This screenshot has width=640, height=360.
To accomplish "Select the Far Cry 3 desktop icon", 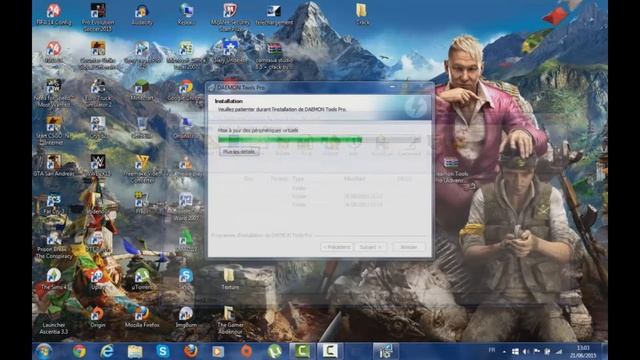I will 53,204.
